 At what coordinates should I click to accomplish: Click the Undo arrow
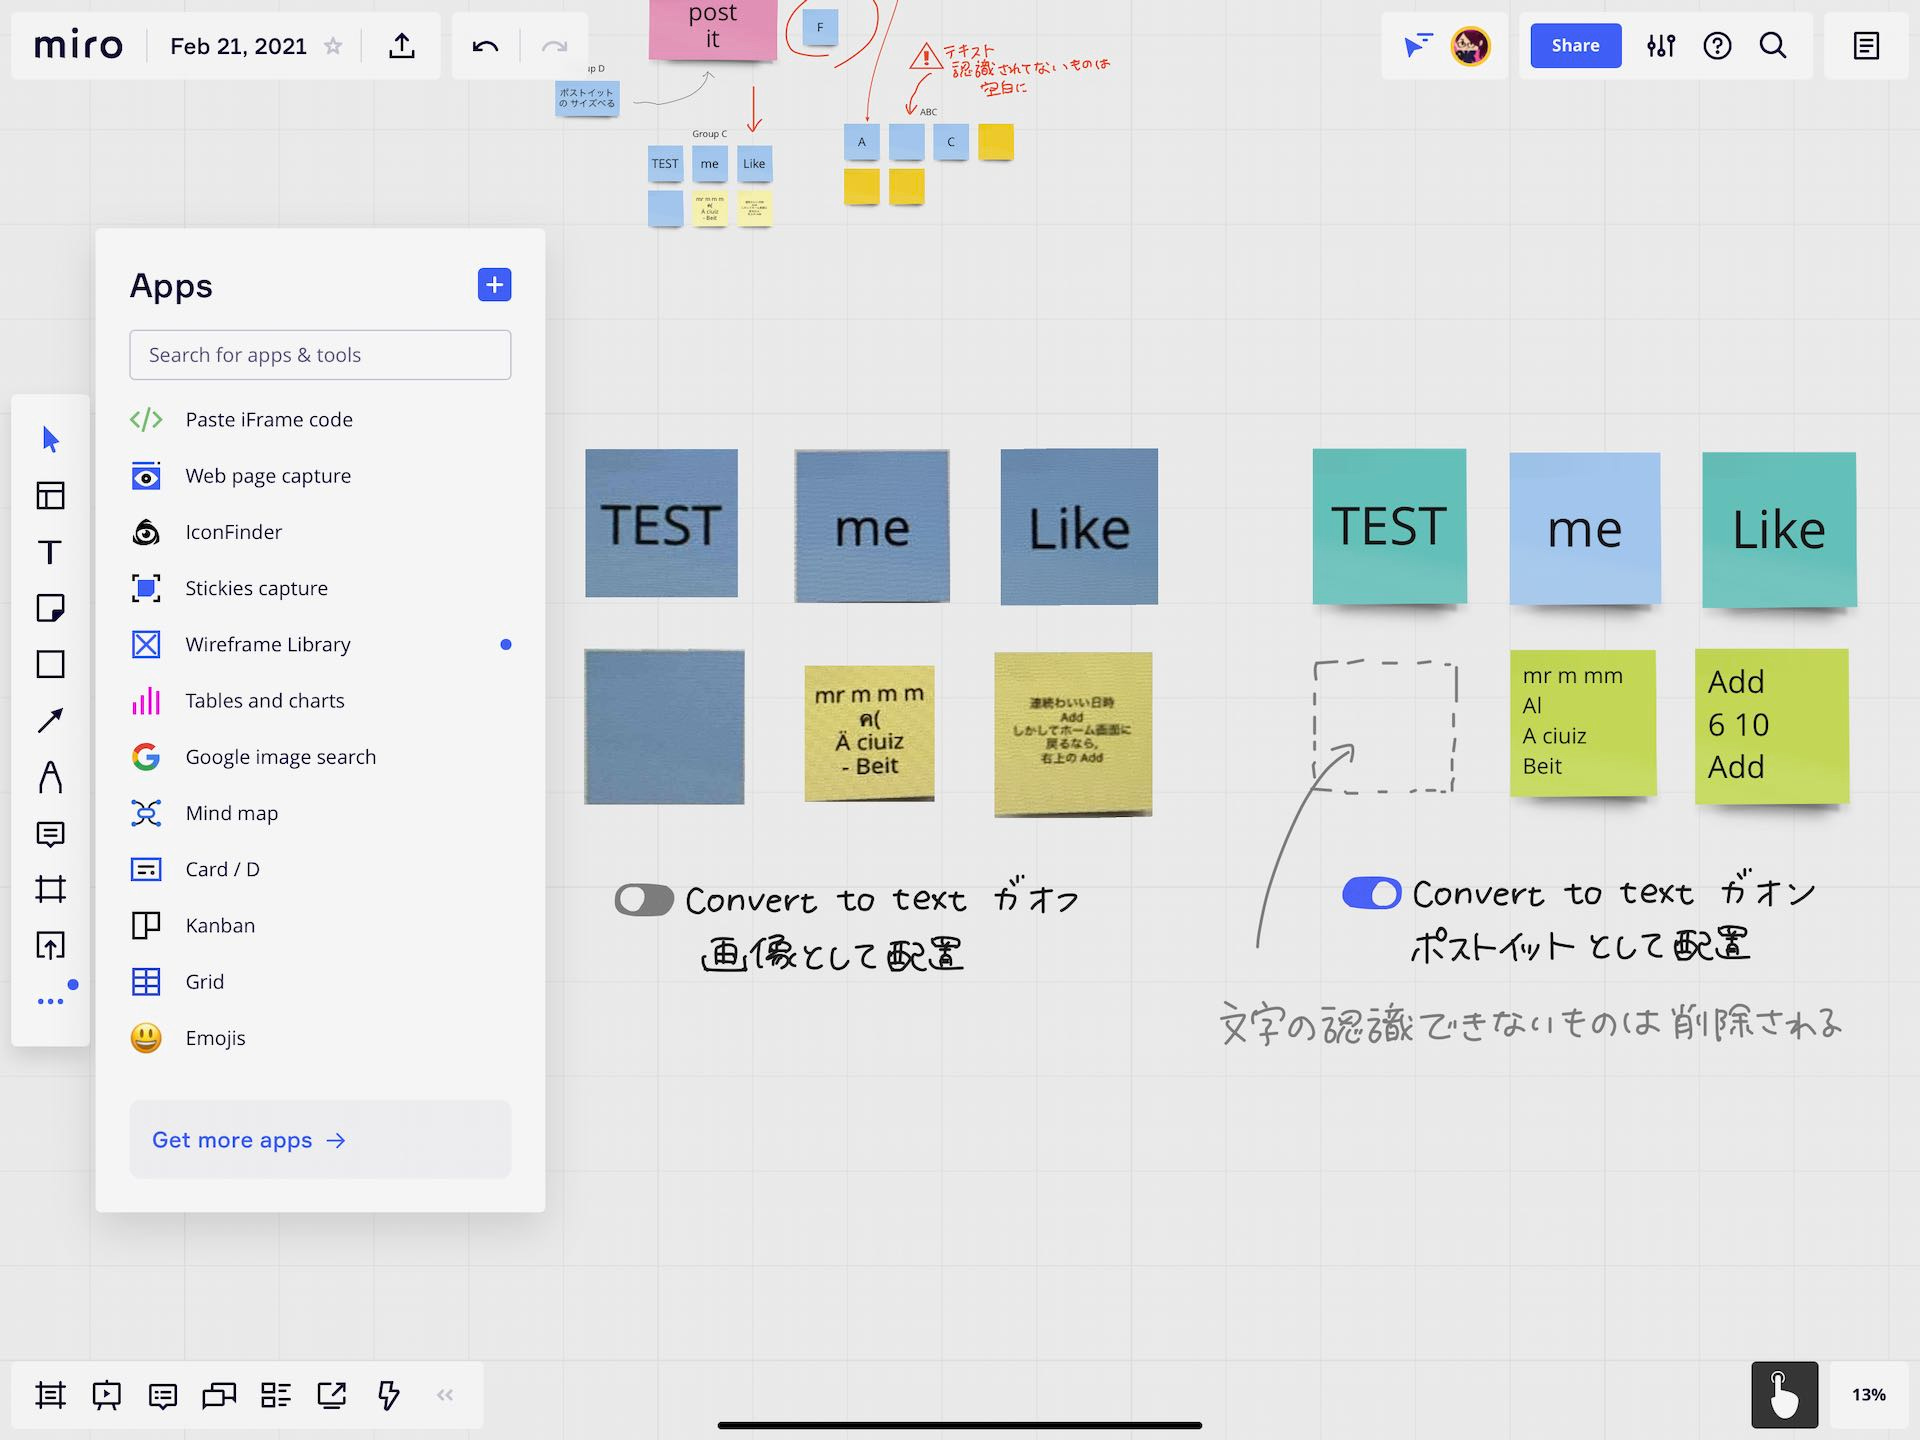[x=484, y=45]
